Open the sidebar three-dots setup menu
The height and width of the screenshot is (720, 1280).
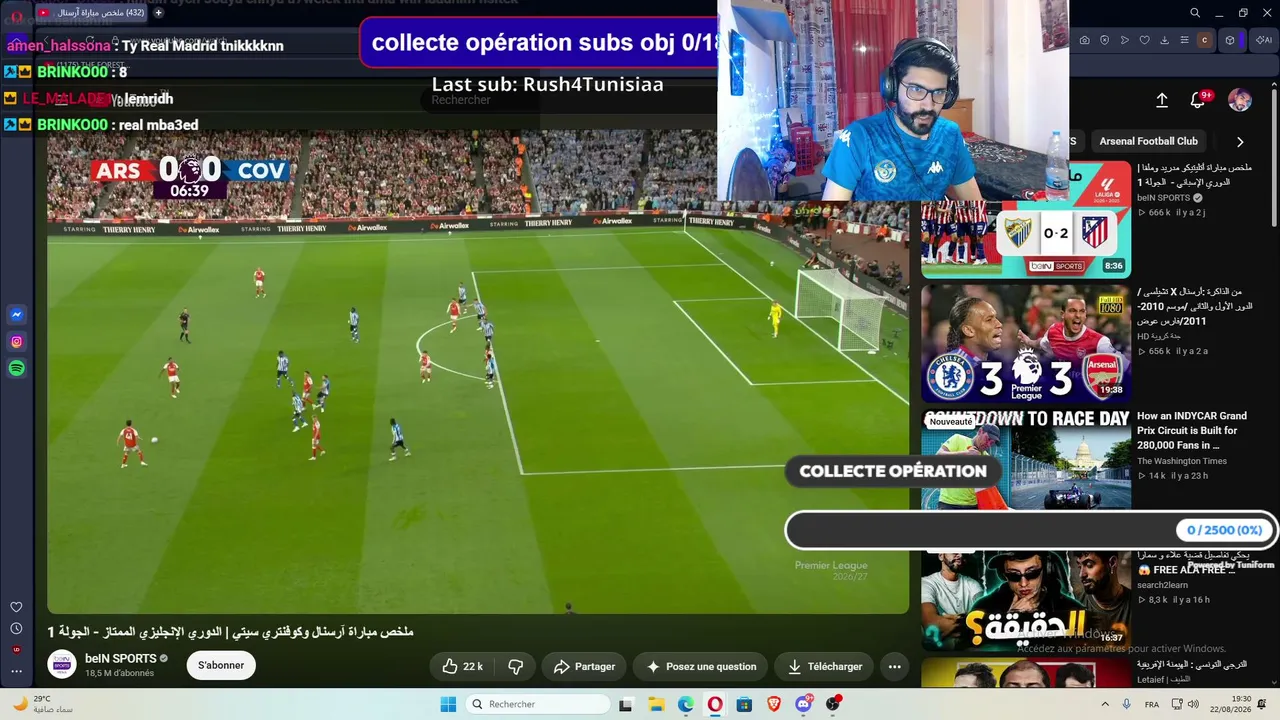[x=16, y=671]
